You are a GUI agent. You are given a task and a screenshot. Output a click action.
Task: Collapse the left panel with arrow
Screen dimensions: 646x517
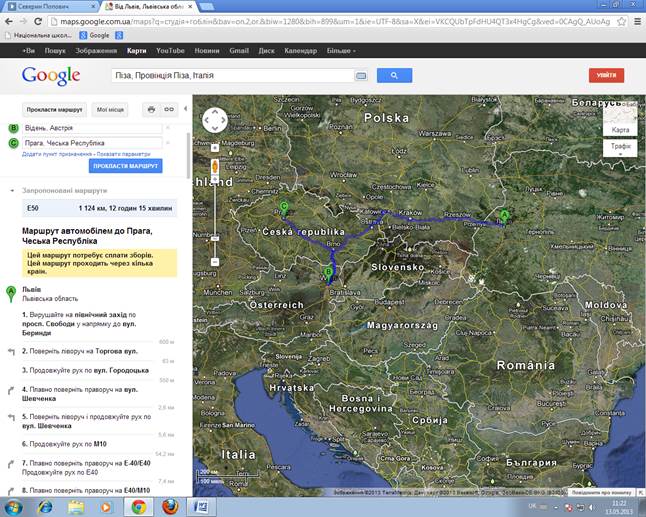(x=185, y=109)
